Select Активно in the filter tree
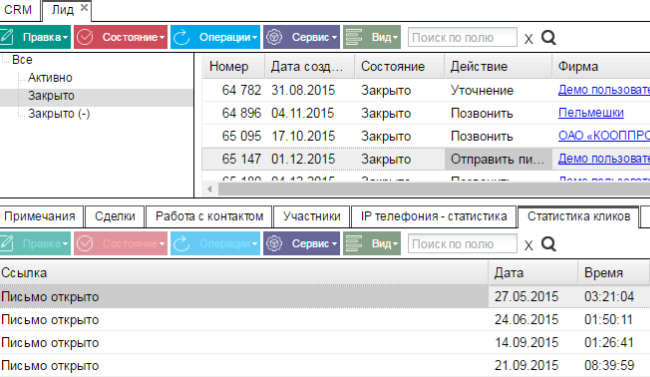This screenshot has height=377, width=650. pos(50,78)
